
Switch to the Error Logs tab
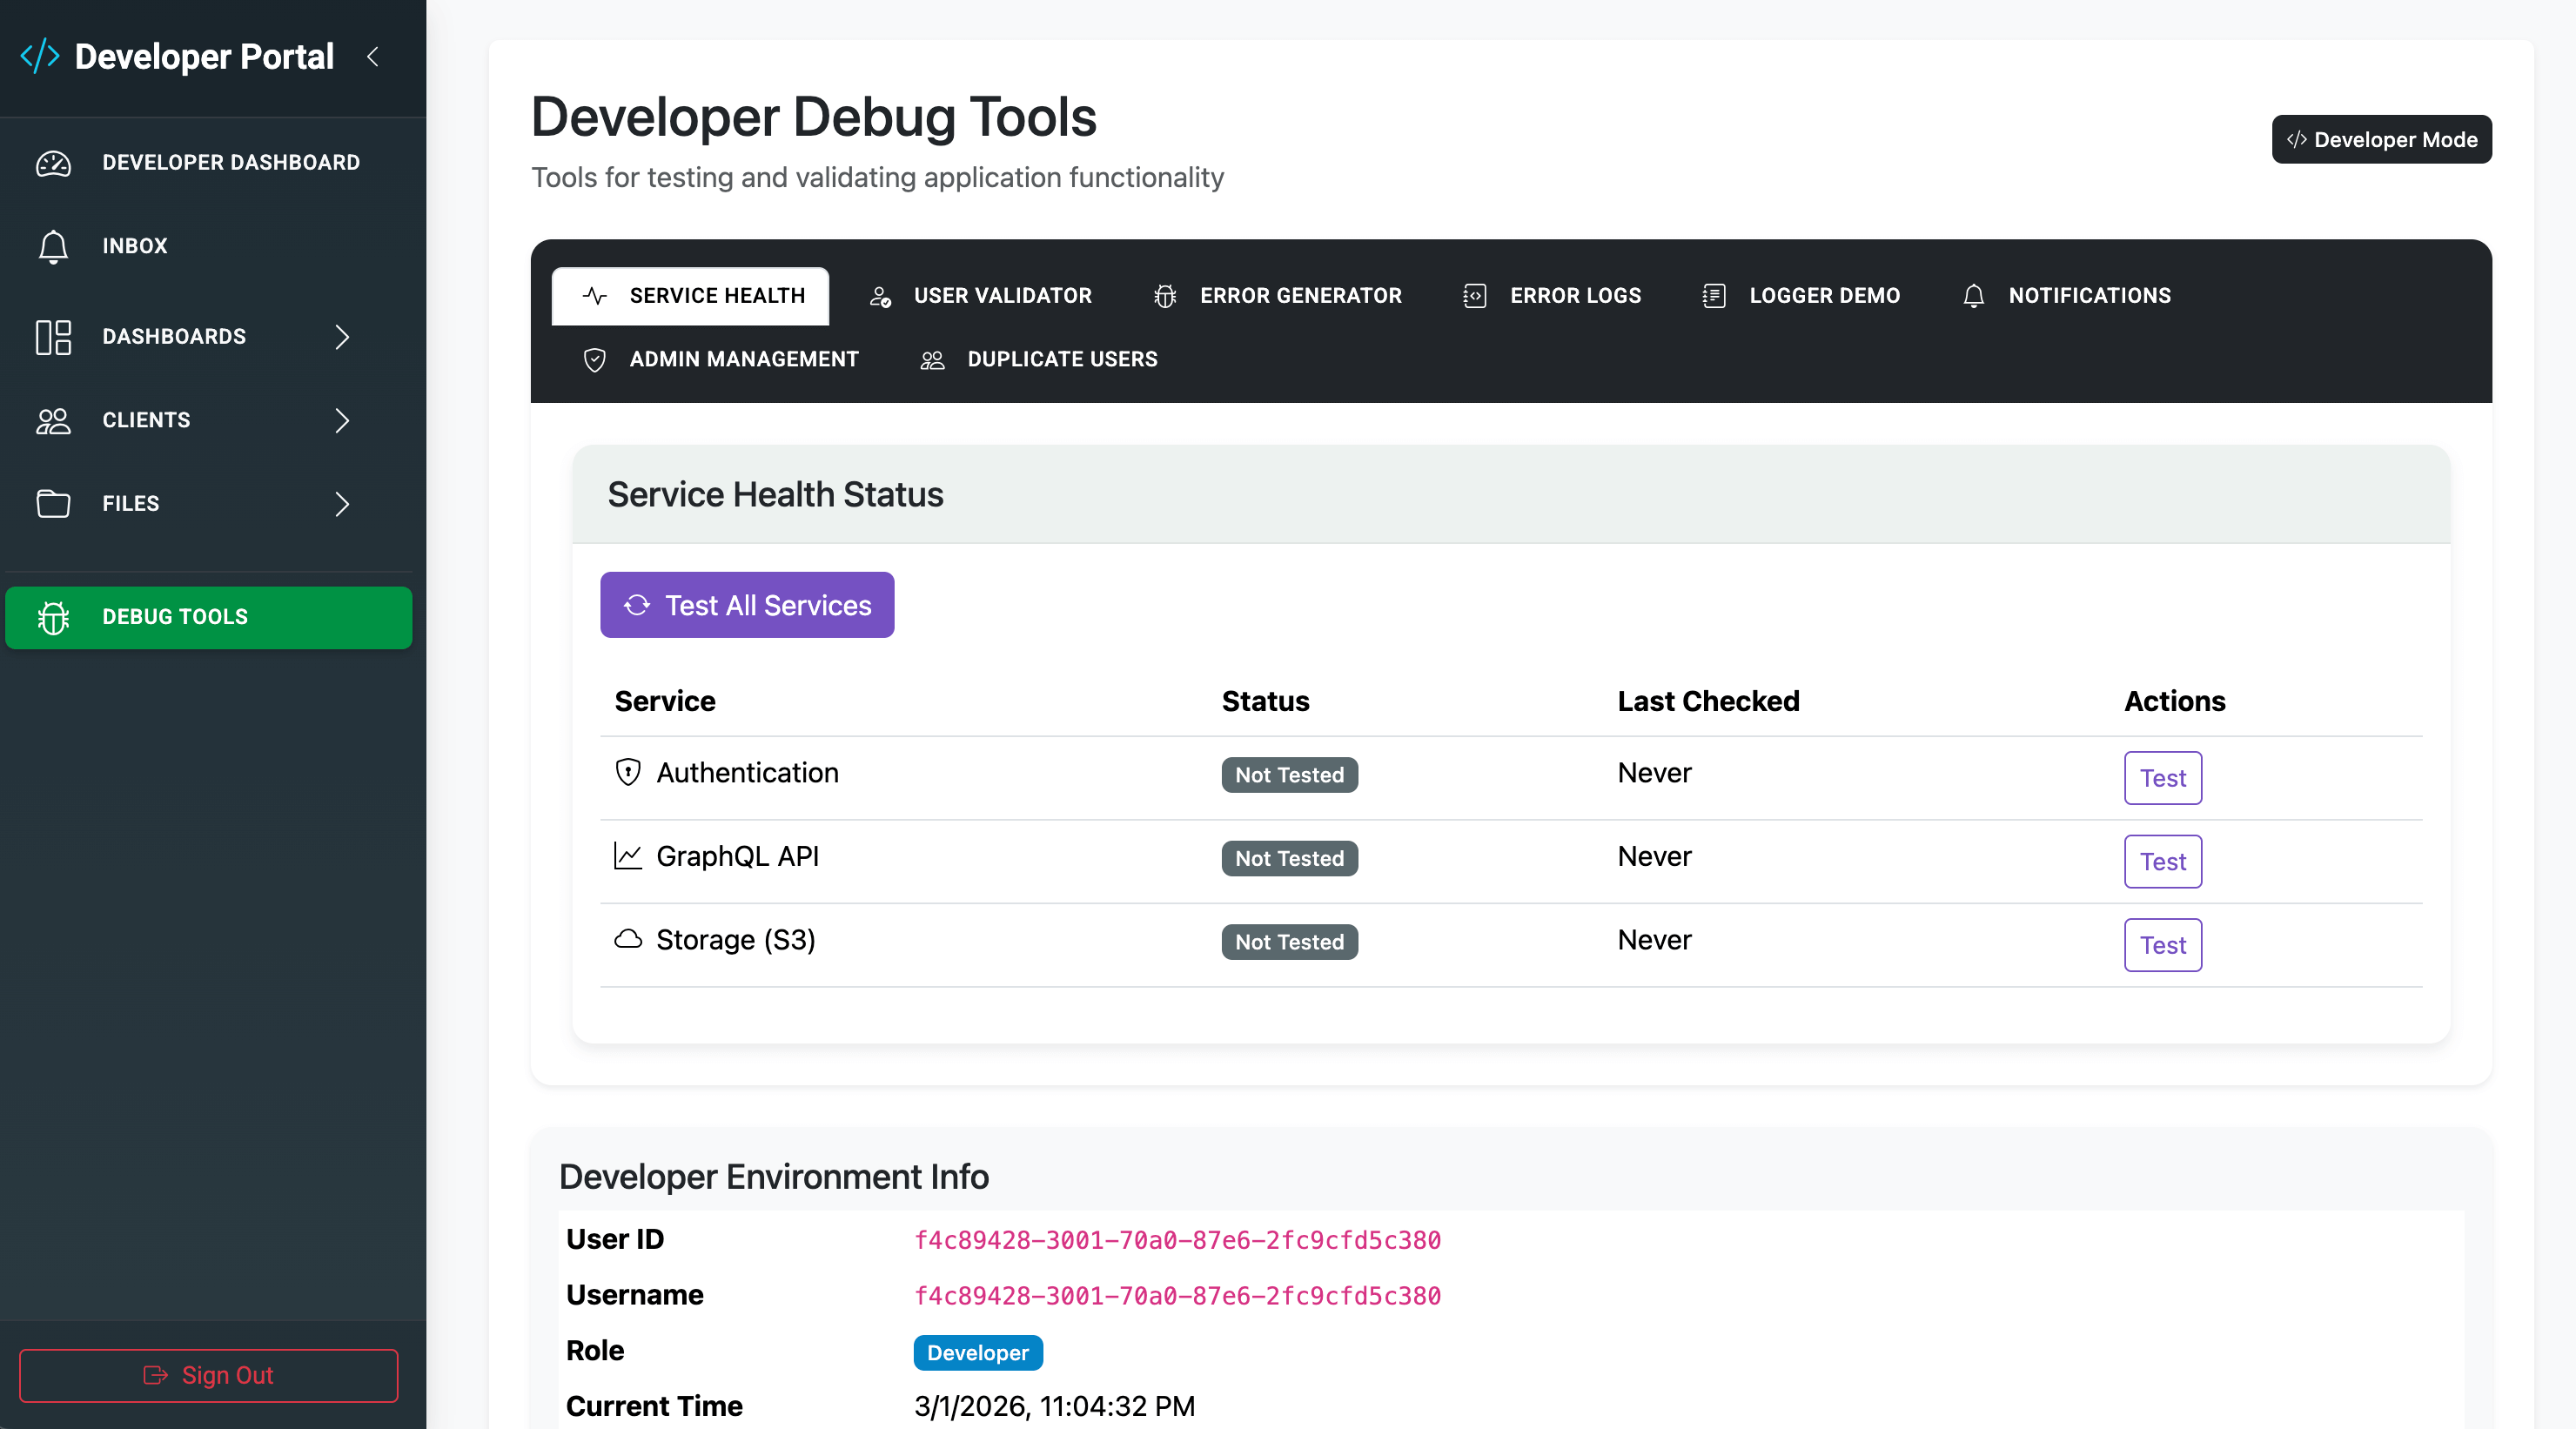(x=1576, y=296)
